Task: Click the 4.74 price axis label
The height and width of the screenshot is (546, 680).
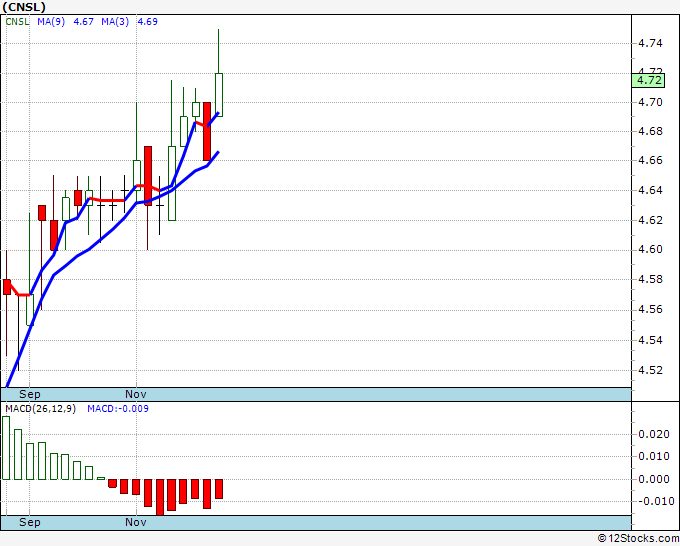Action: (651, 43)
